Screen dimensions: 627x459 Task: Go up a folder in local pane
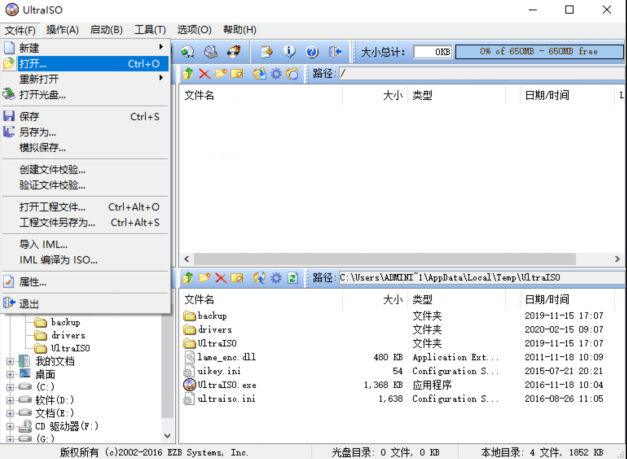coord(188,277)
